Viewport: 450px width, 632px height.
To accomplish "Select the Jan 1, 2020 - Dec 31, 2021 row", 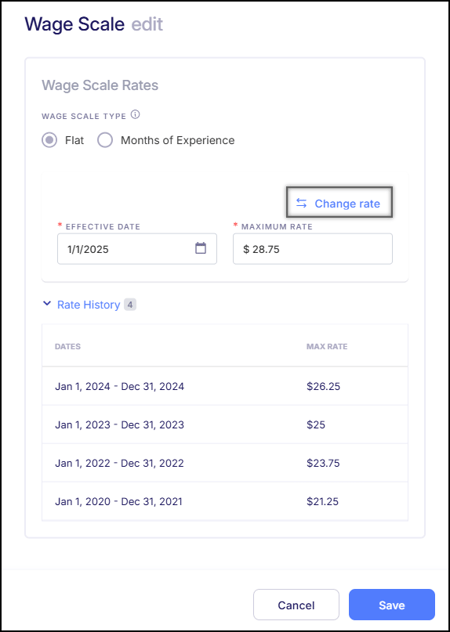I will [225, 501].
